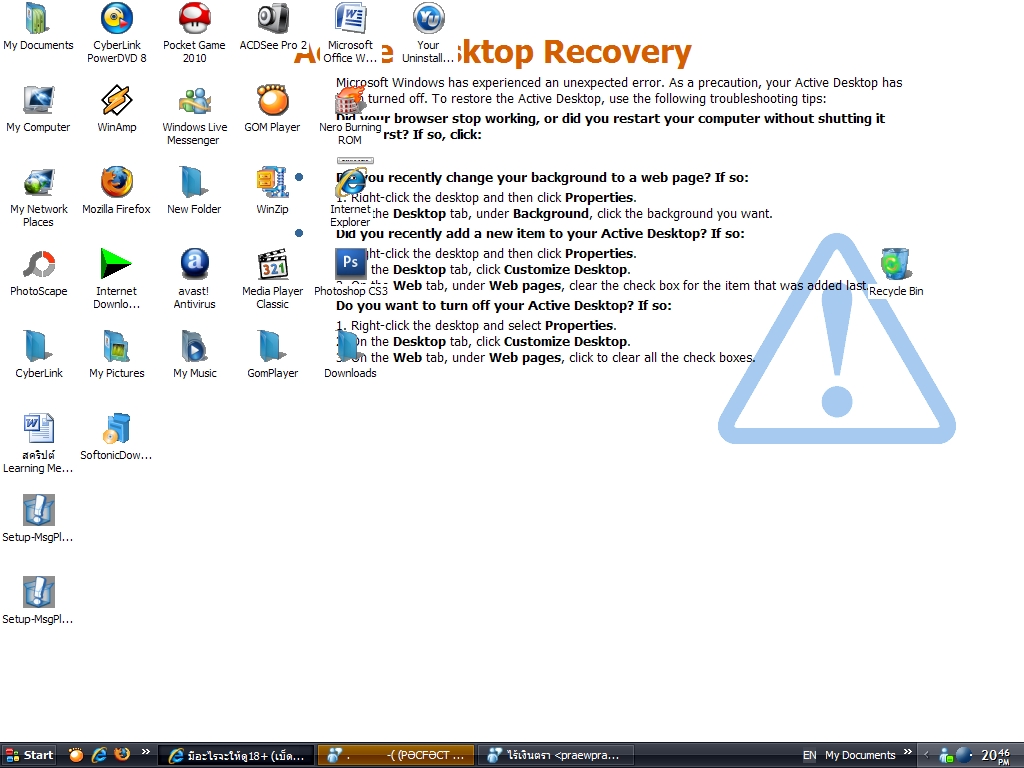Click the Messenger tray icon
This screenshot has height=768, width=1024.
(x=946, y=756)
